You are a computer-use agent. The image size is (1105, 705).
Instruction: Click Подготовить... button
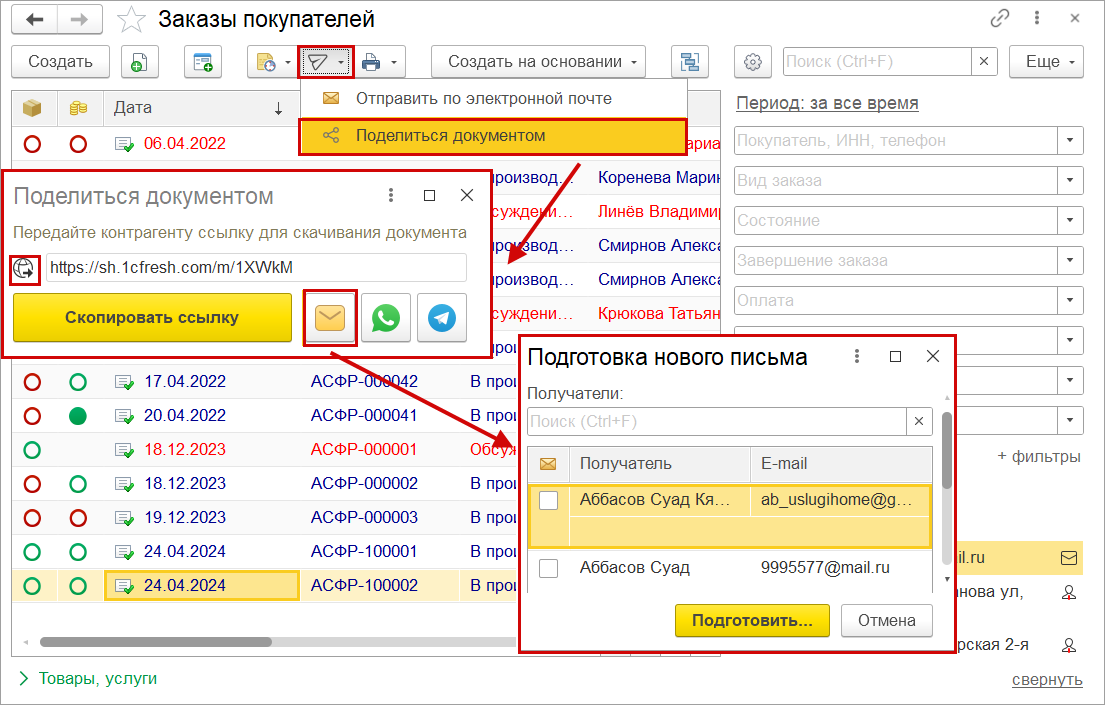pyautogui.click(x=752, y=620)
